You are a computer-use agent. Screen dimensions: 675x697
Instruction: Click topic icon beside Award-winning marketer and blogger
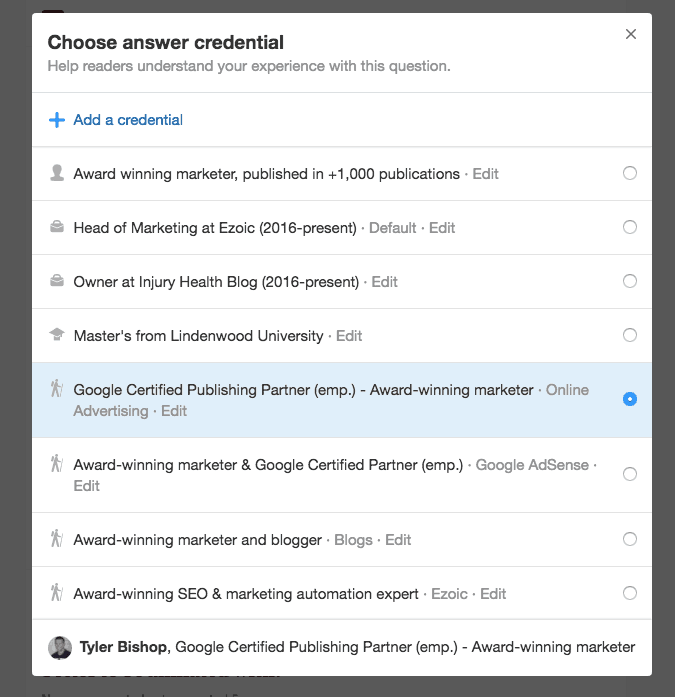(x=57, y=540)
